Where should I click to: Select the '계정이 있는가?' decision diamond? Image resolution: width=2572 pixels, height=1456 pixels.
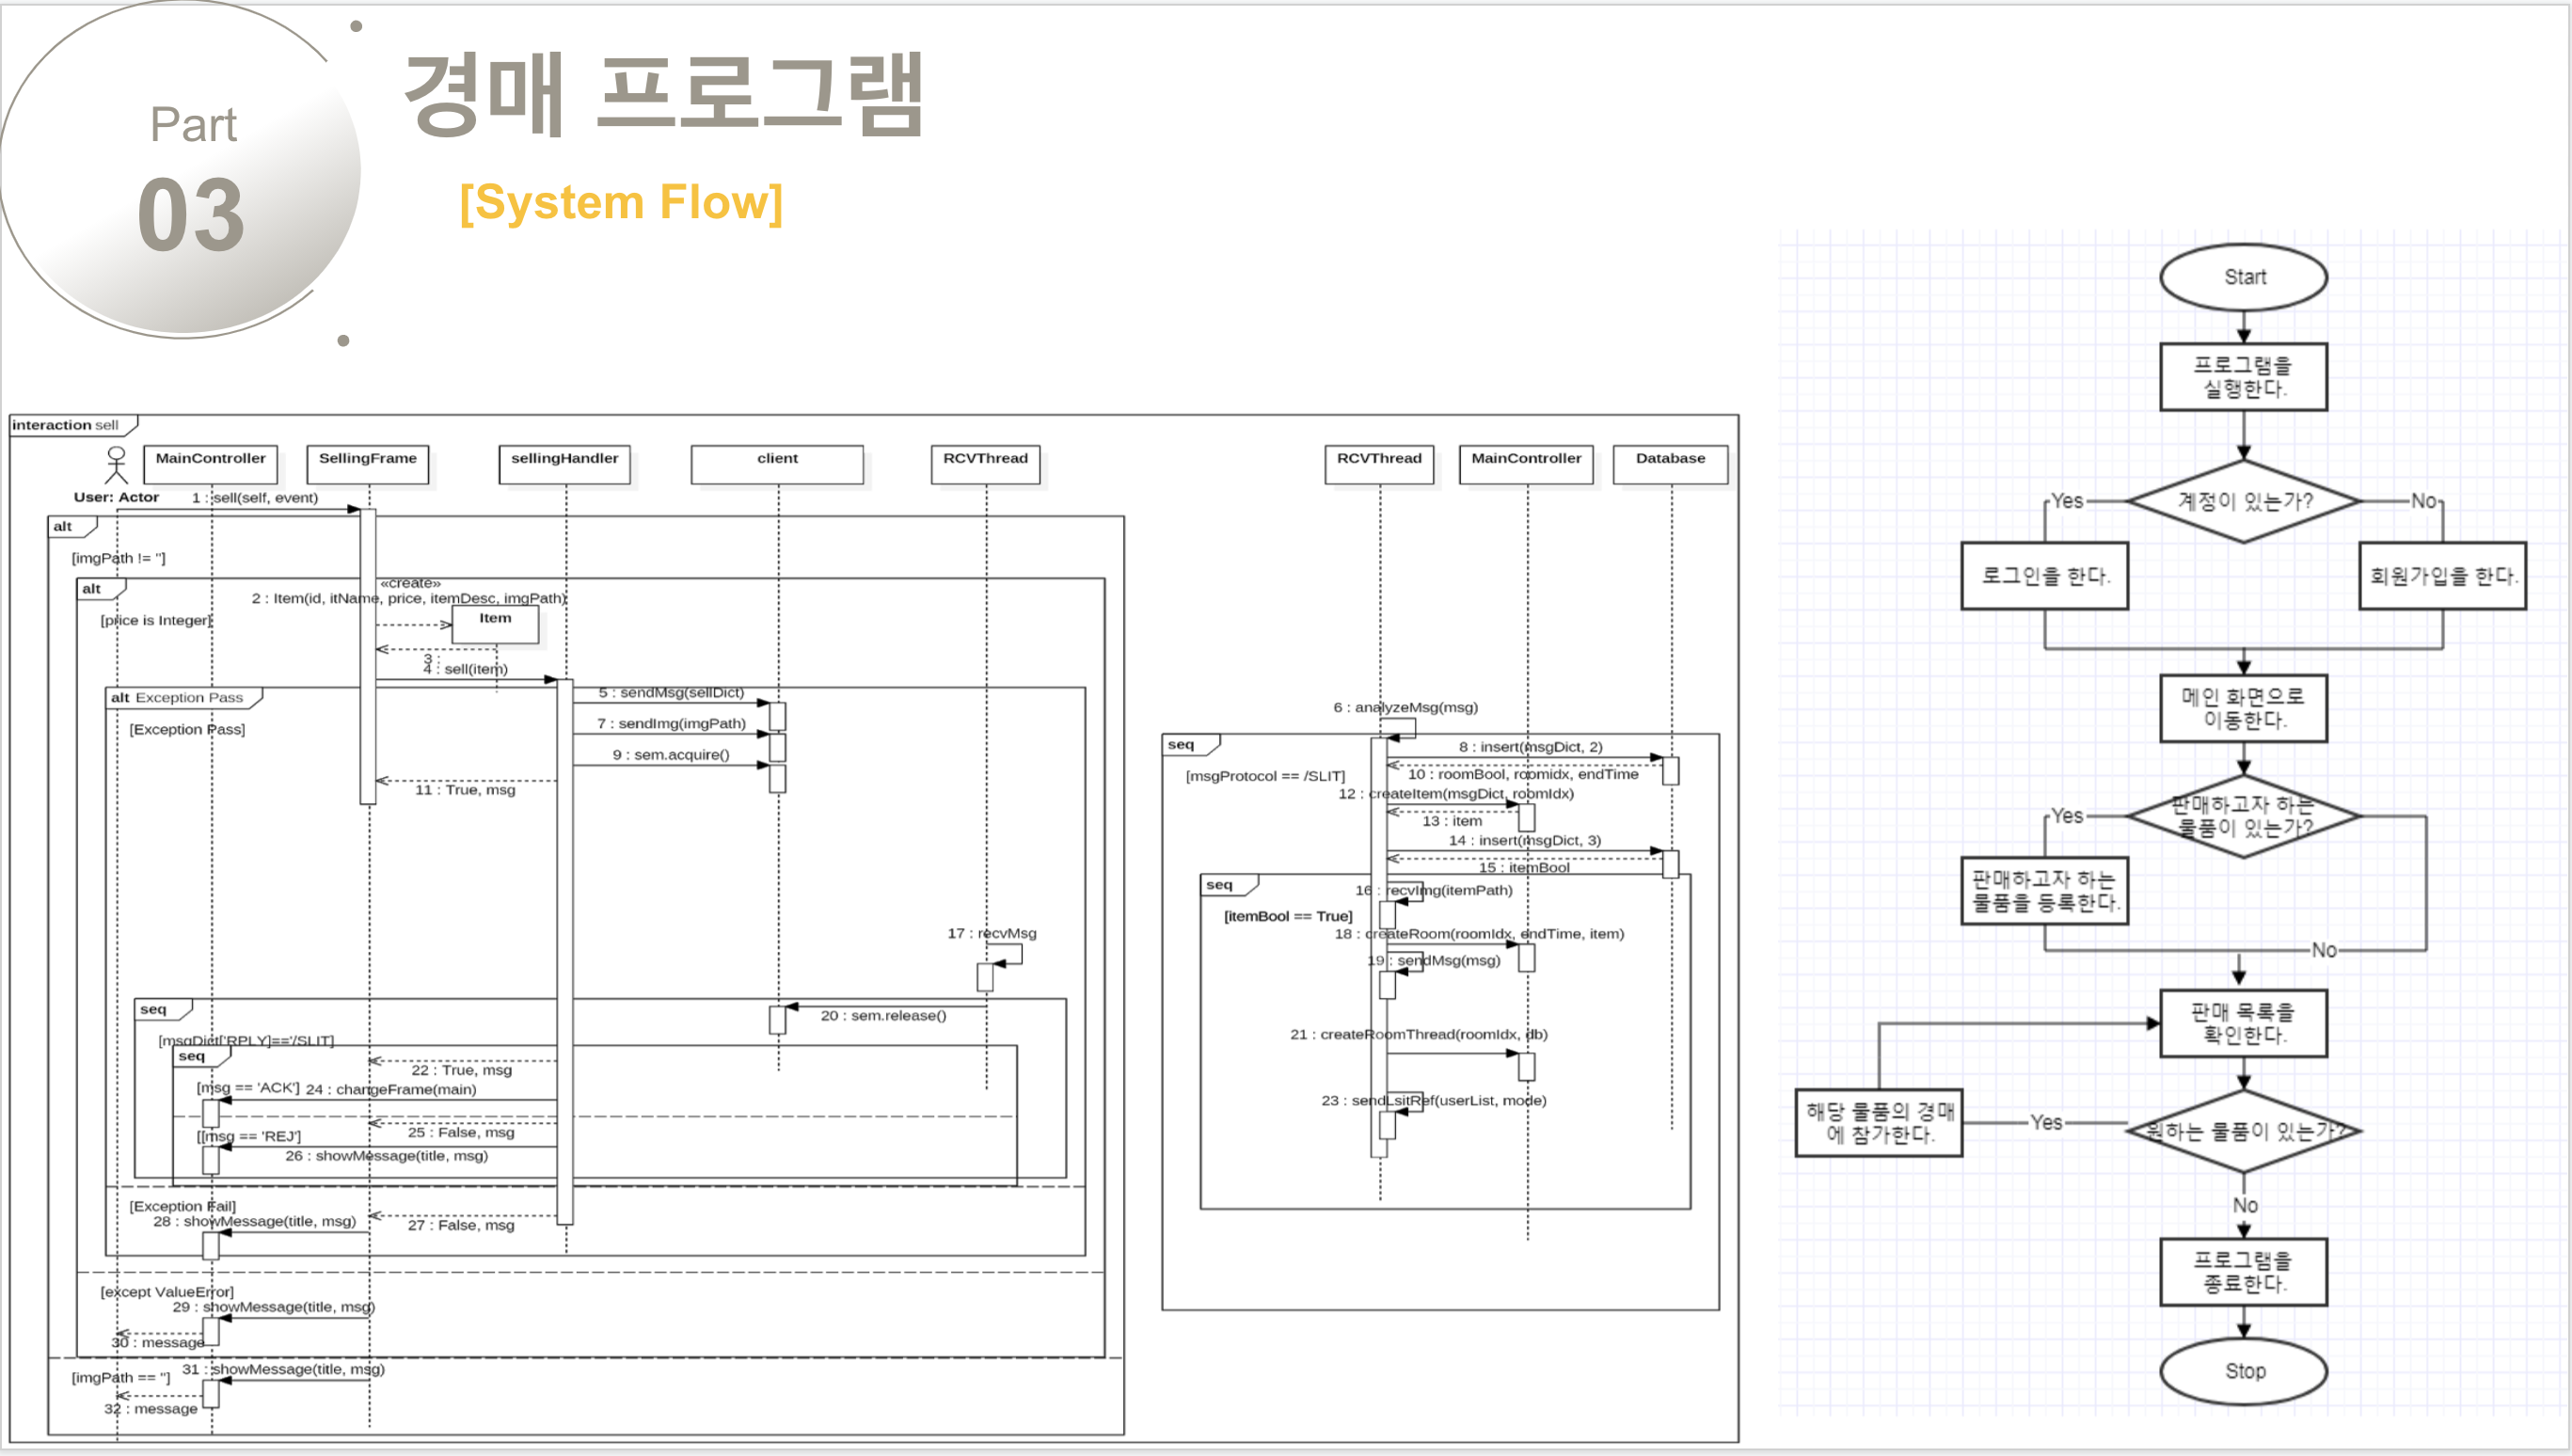2243,501
